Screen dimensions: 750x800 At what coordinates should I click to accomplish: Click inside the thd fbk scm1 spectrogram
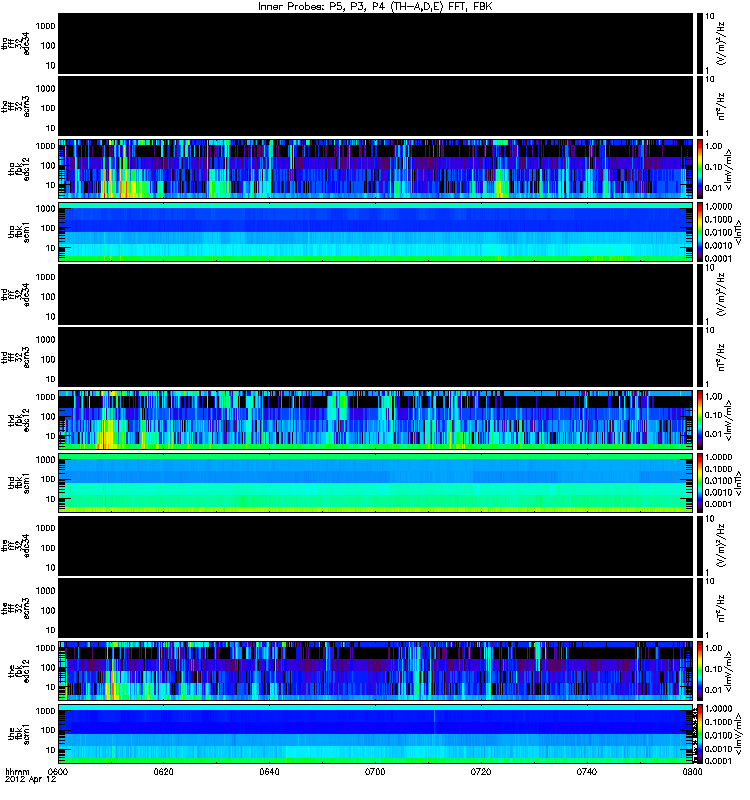[x=376, y=483]
